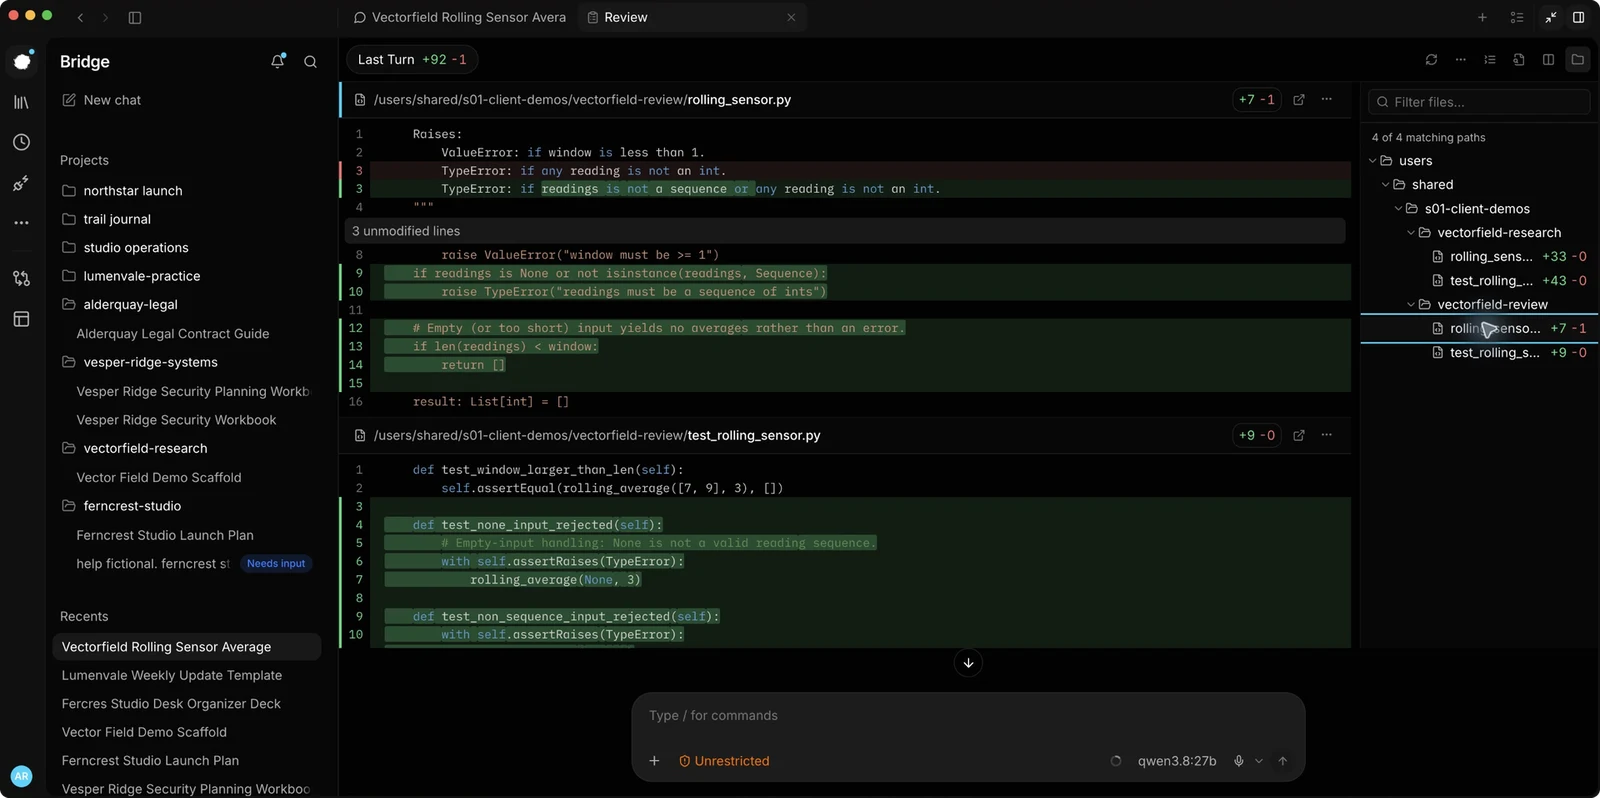Open the Lumenvale Weekly Update Template recent chat
Viewport: 1600px width, 798px height.
pyautogui.click(x=172, y=676)
